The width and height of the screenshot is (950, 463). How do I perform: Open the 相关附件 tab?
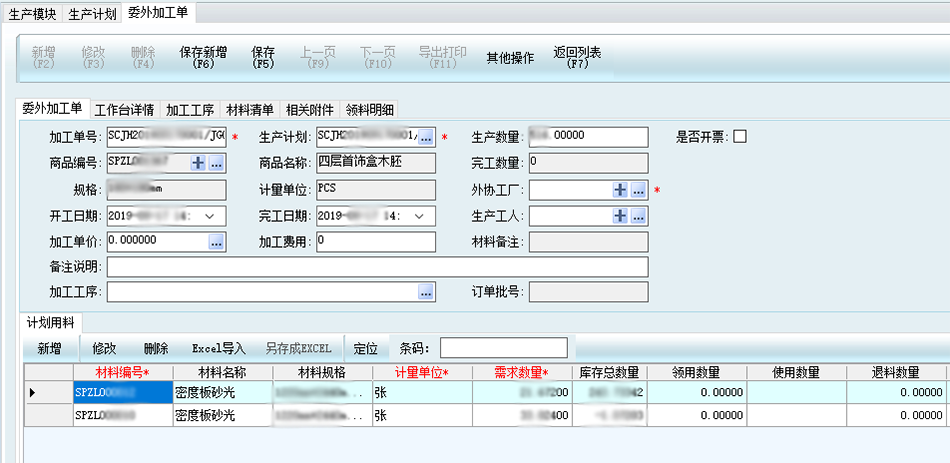[x=310, y=110]
